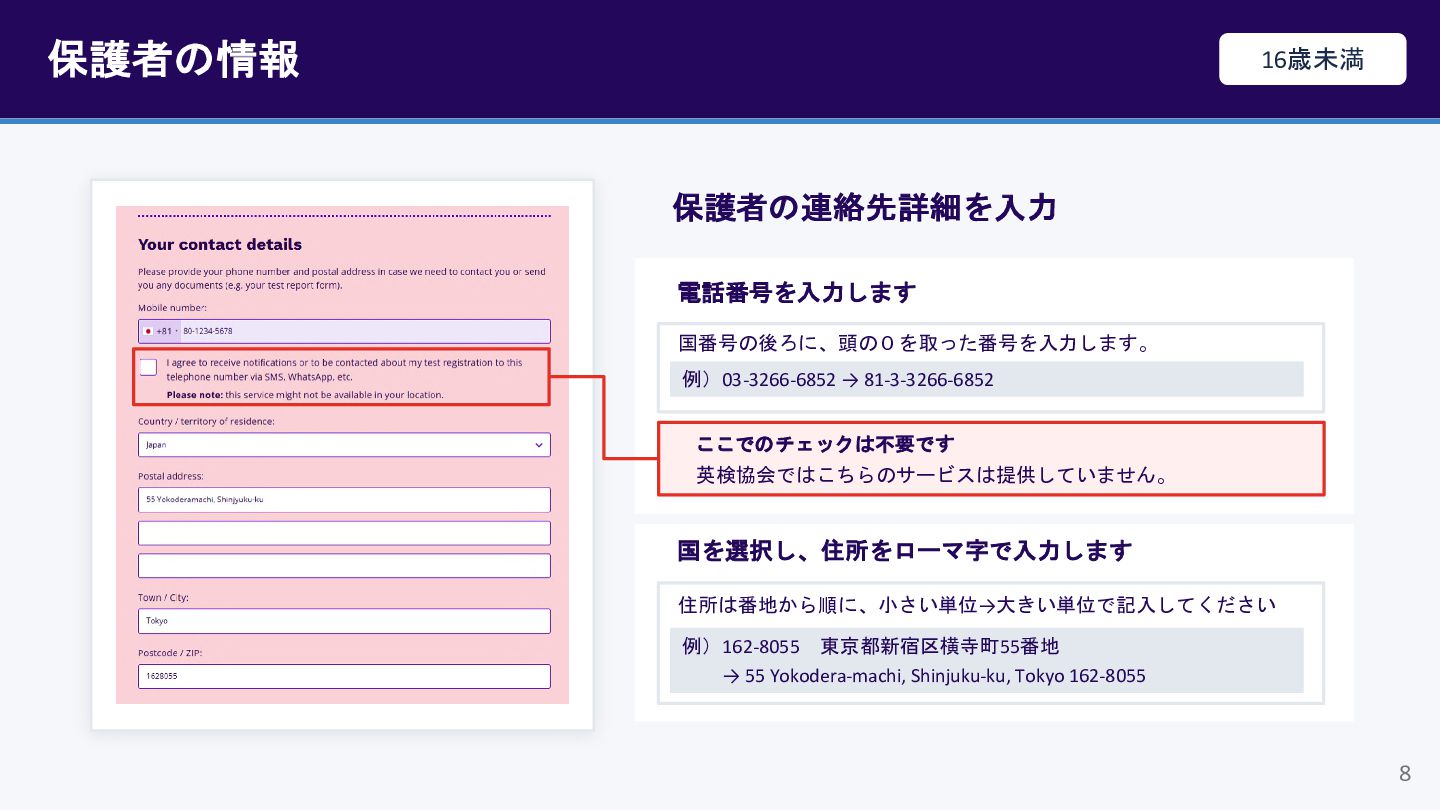Viewport: 1440px width, 810px height.
Task: Click the Your contact details heading
Action: pos(220,244)
